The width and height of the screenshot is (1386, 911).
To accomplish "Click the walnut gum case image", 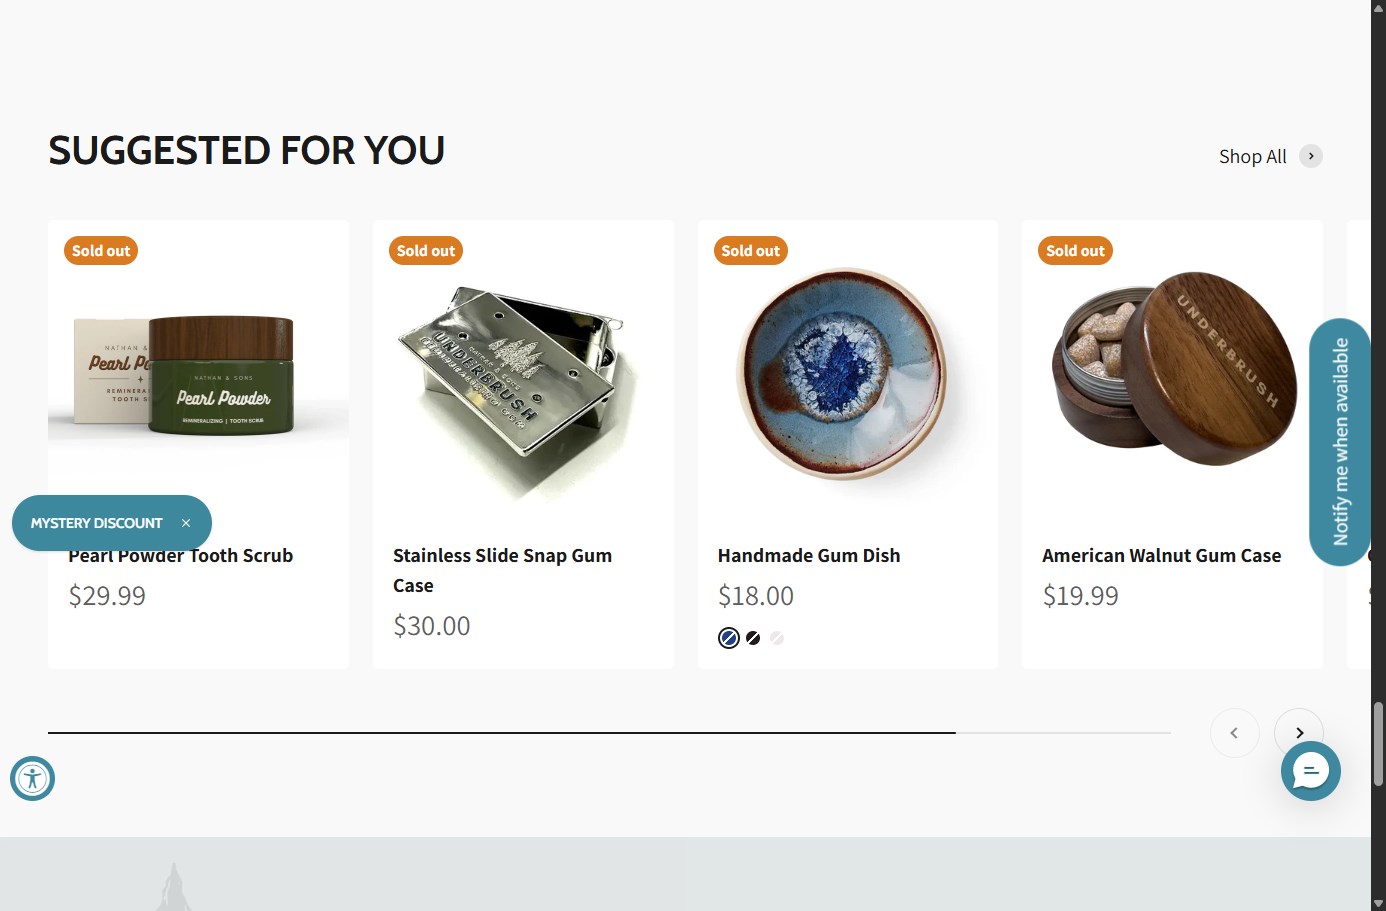I will click(x=1172, y=370).
